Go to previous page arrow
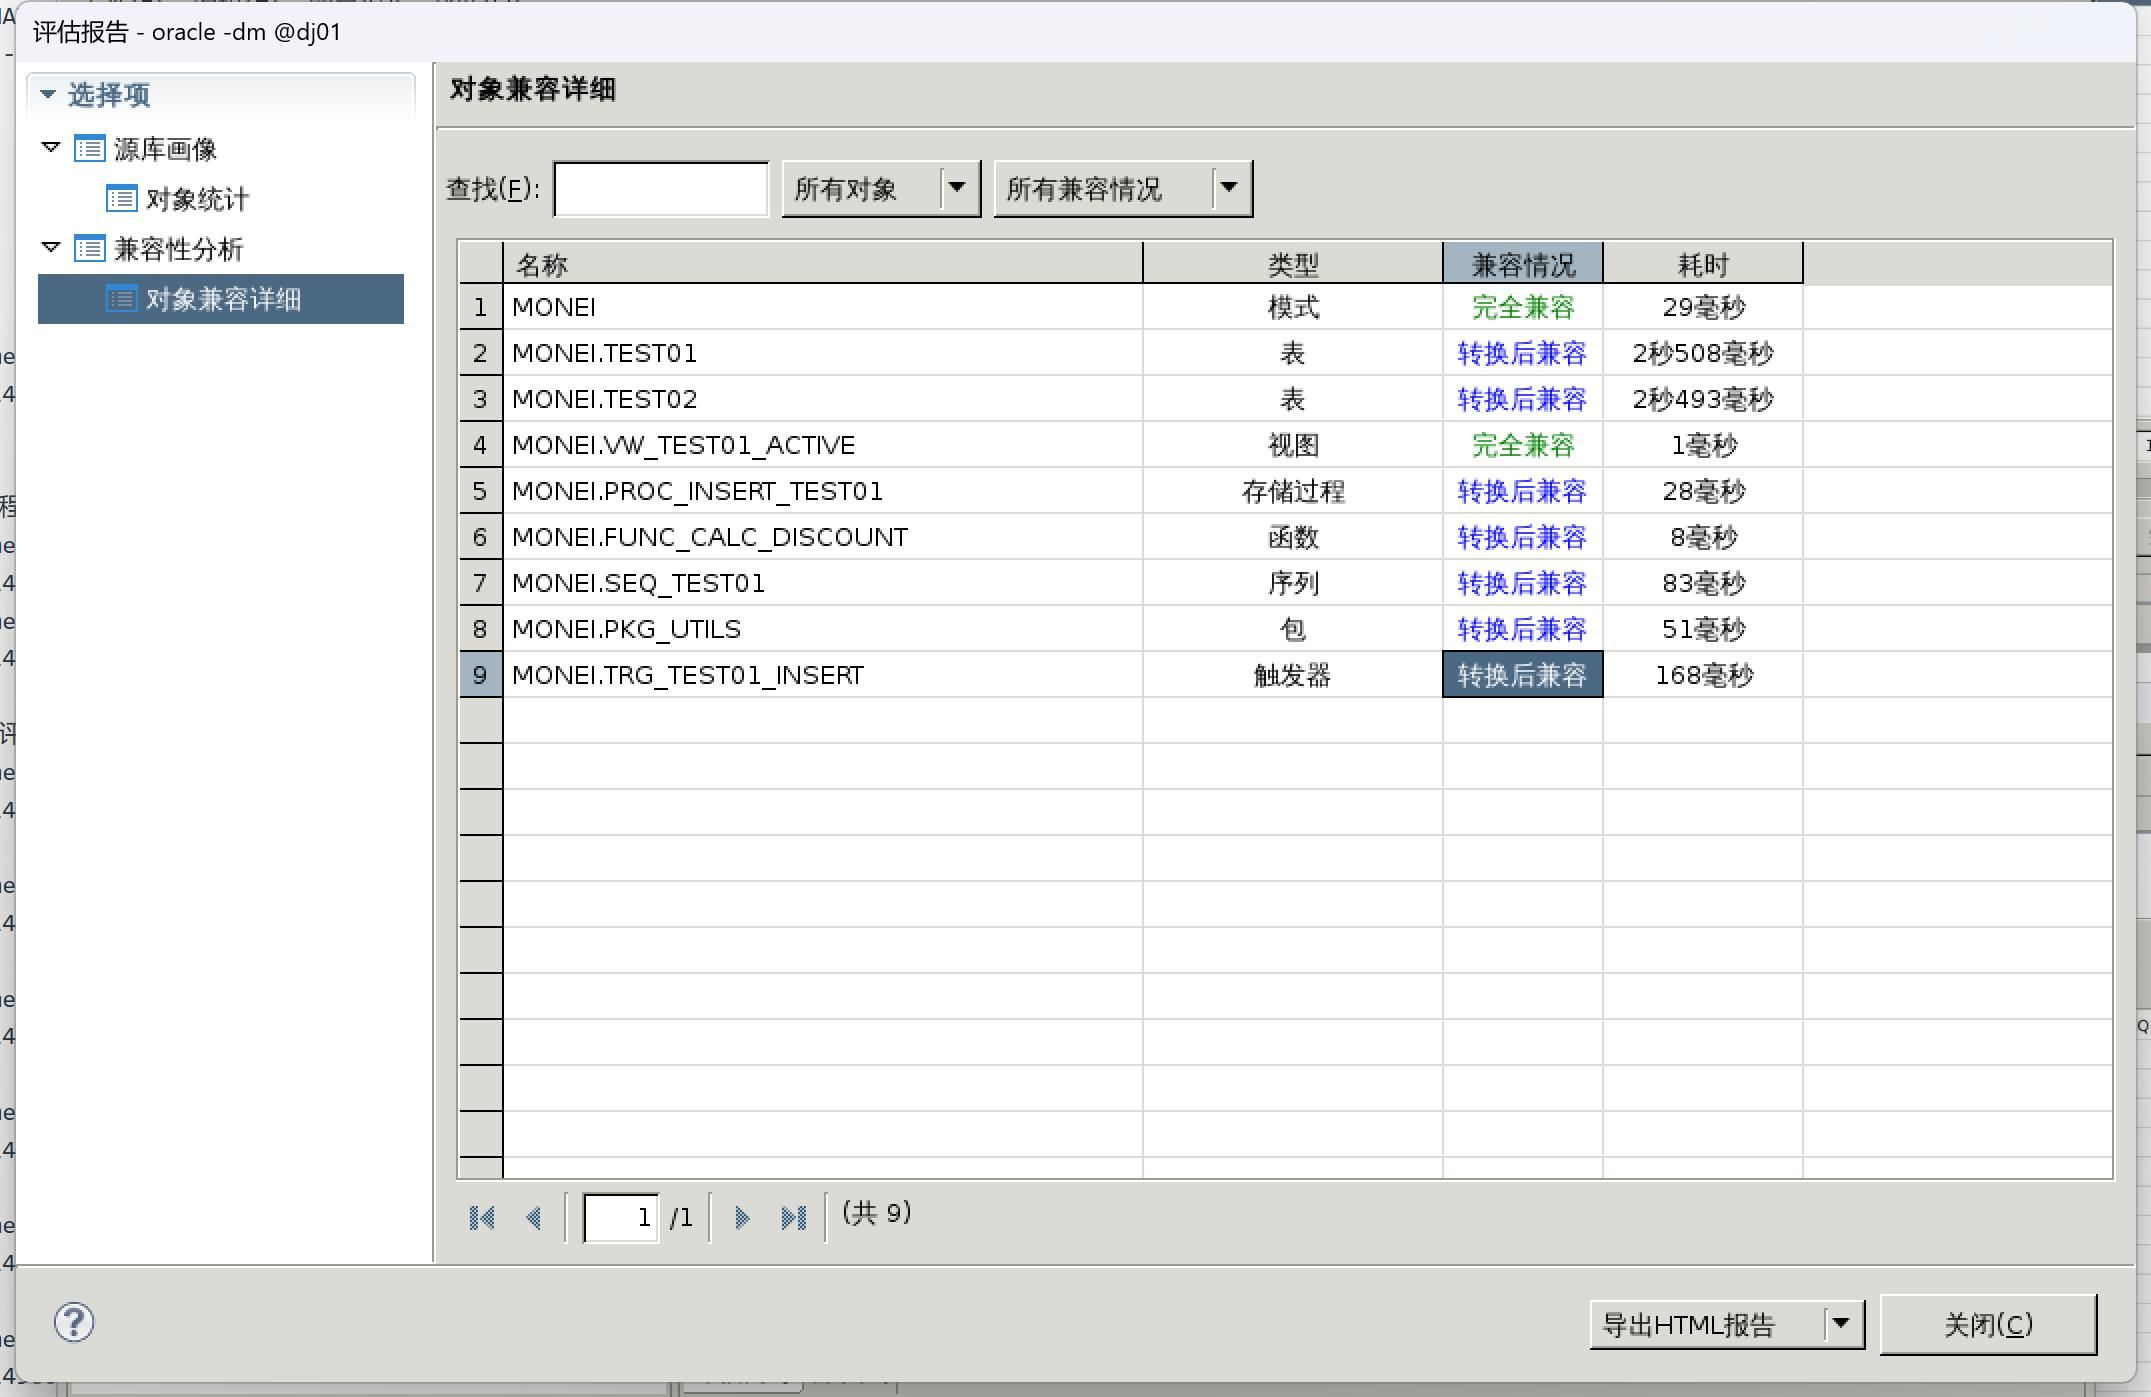 pos(534,1218)
